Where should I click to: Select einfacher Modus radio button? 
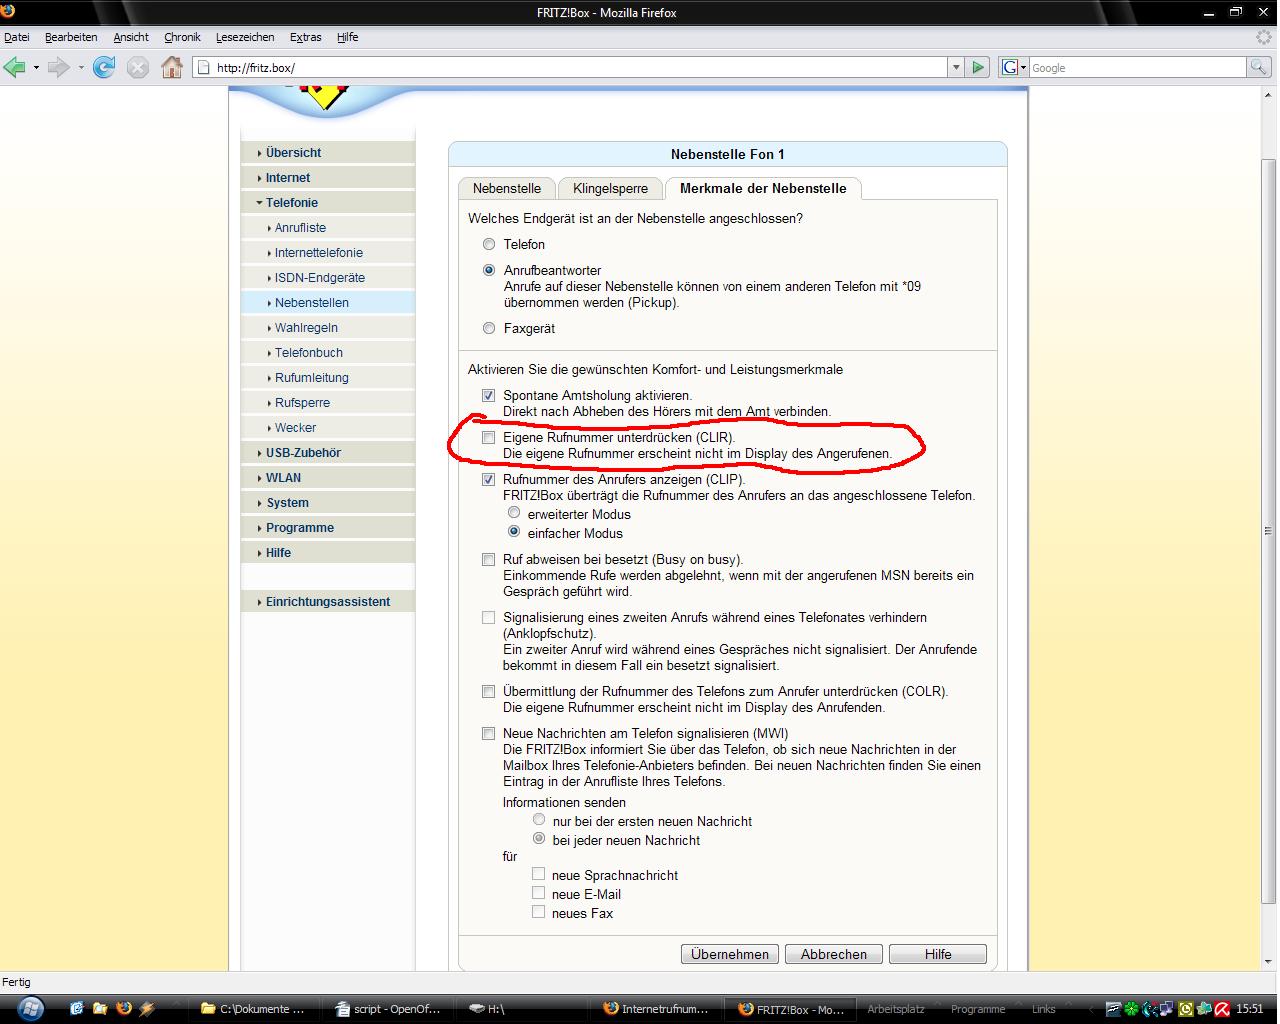tap(514, 532)
